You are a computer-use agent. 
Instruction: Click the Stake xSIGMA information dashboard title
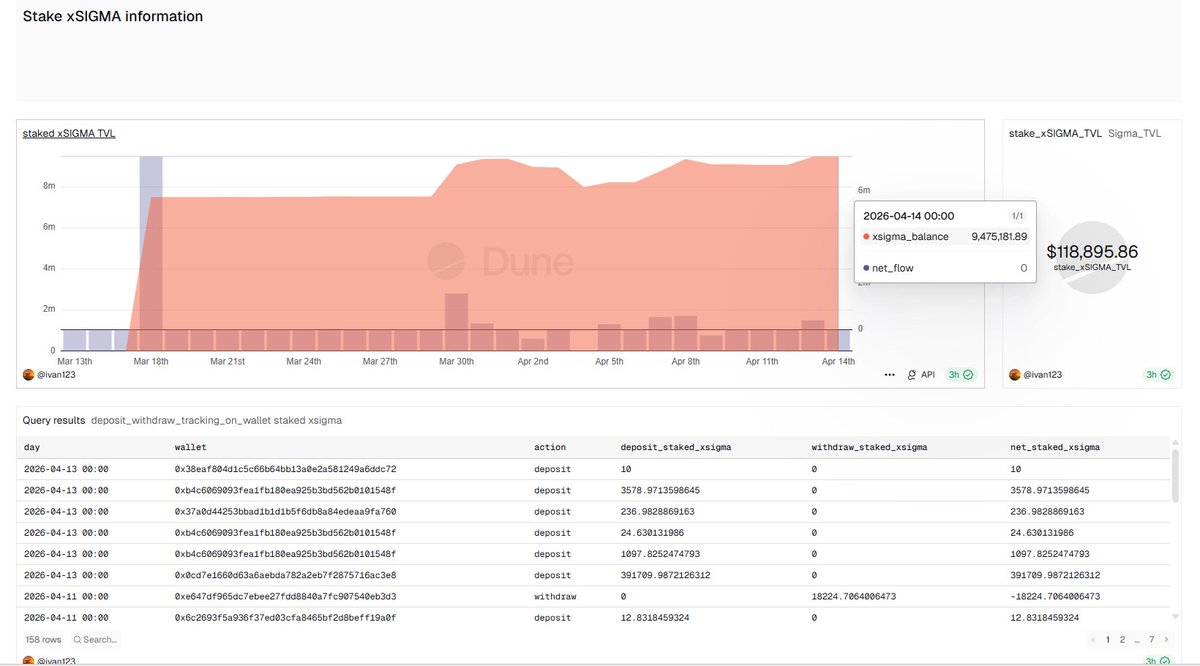coord(113,16)
